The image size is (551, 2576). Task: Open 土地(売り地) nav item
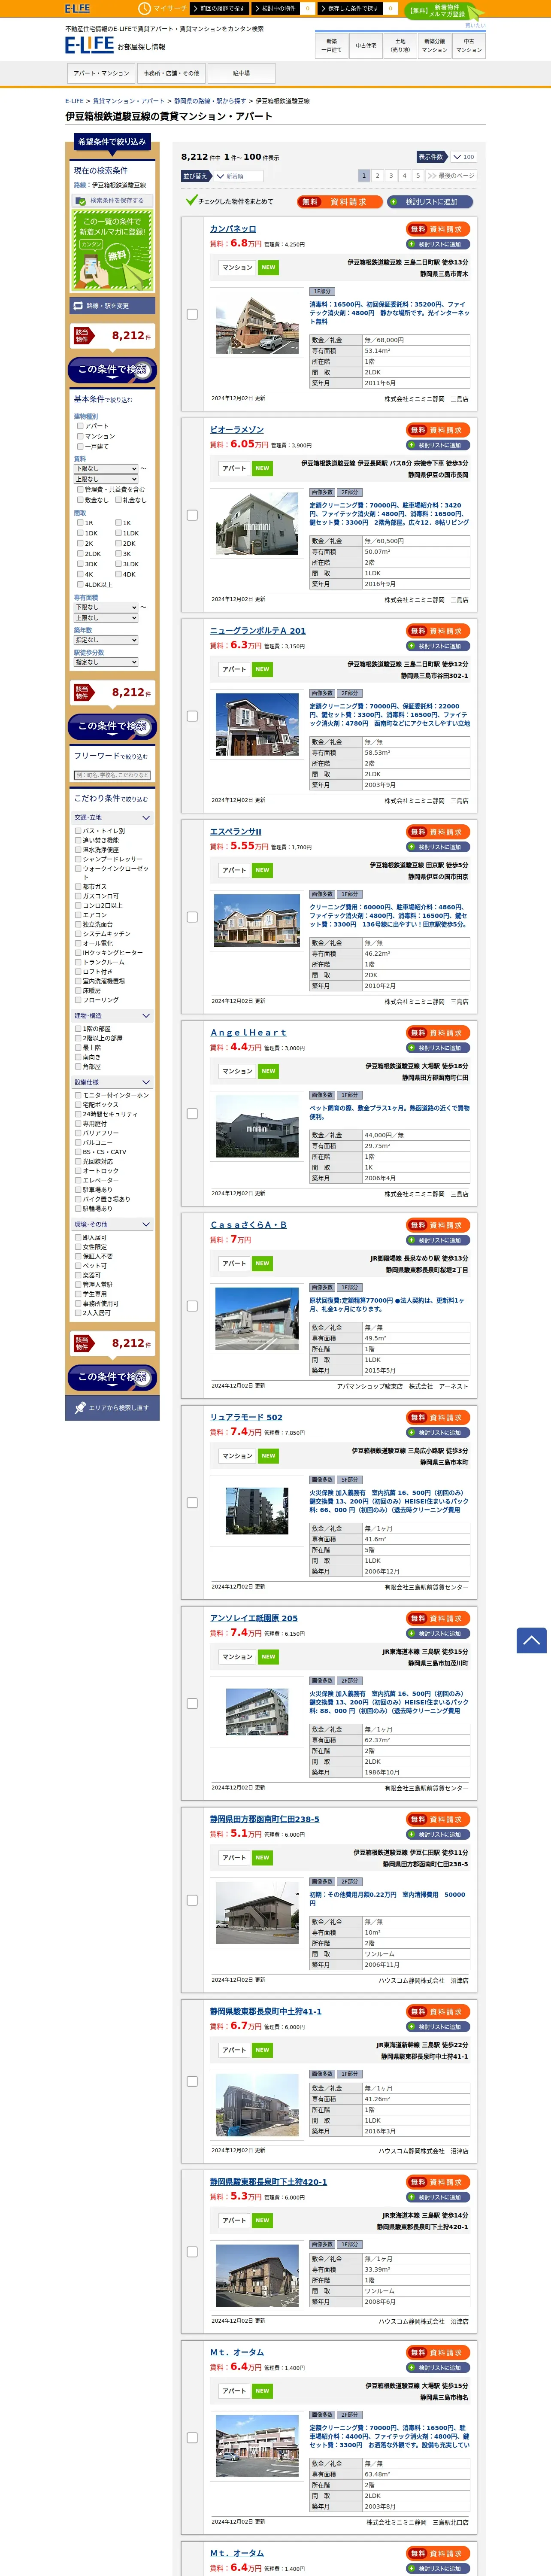click(x=400, y=46)
